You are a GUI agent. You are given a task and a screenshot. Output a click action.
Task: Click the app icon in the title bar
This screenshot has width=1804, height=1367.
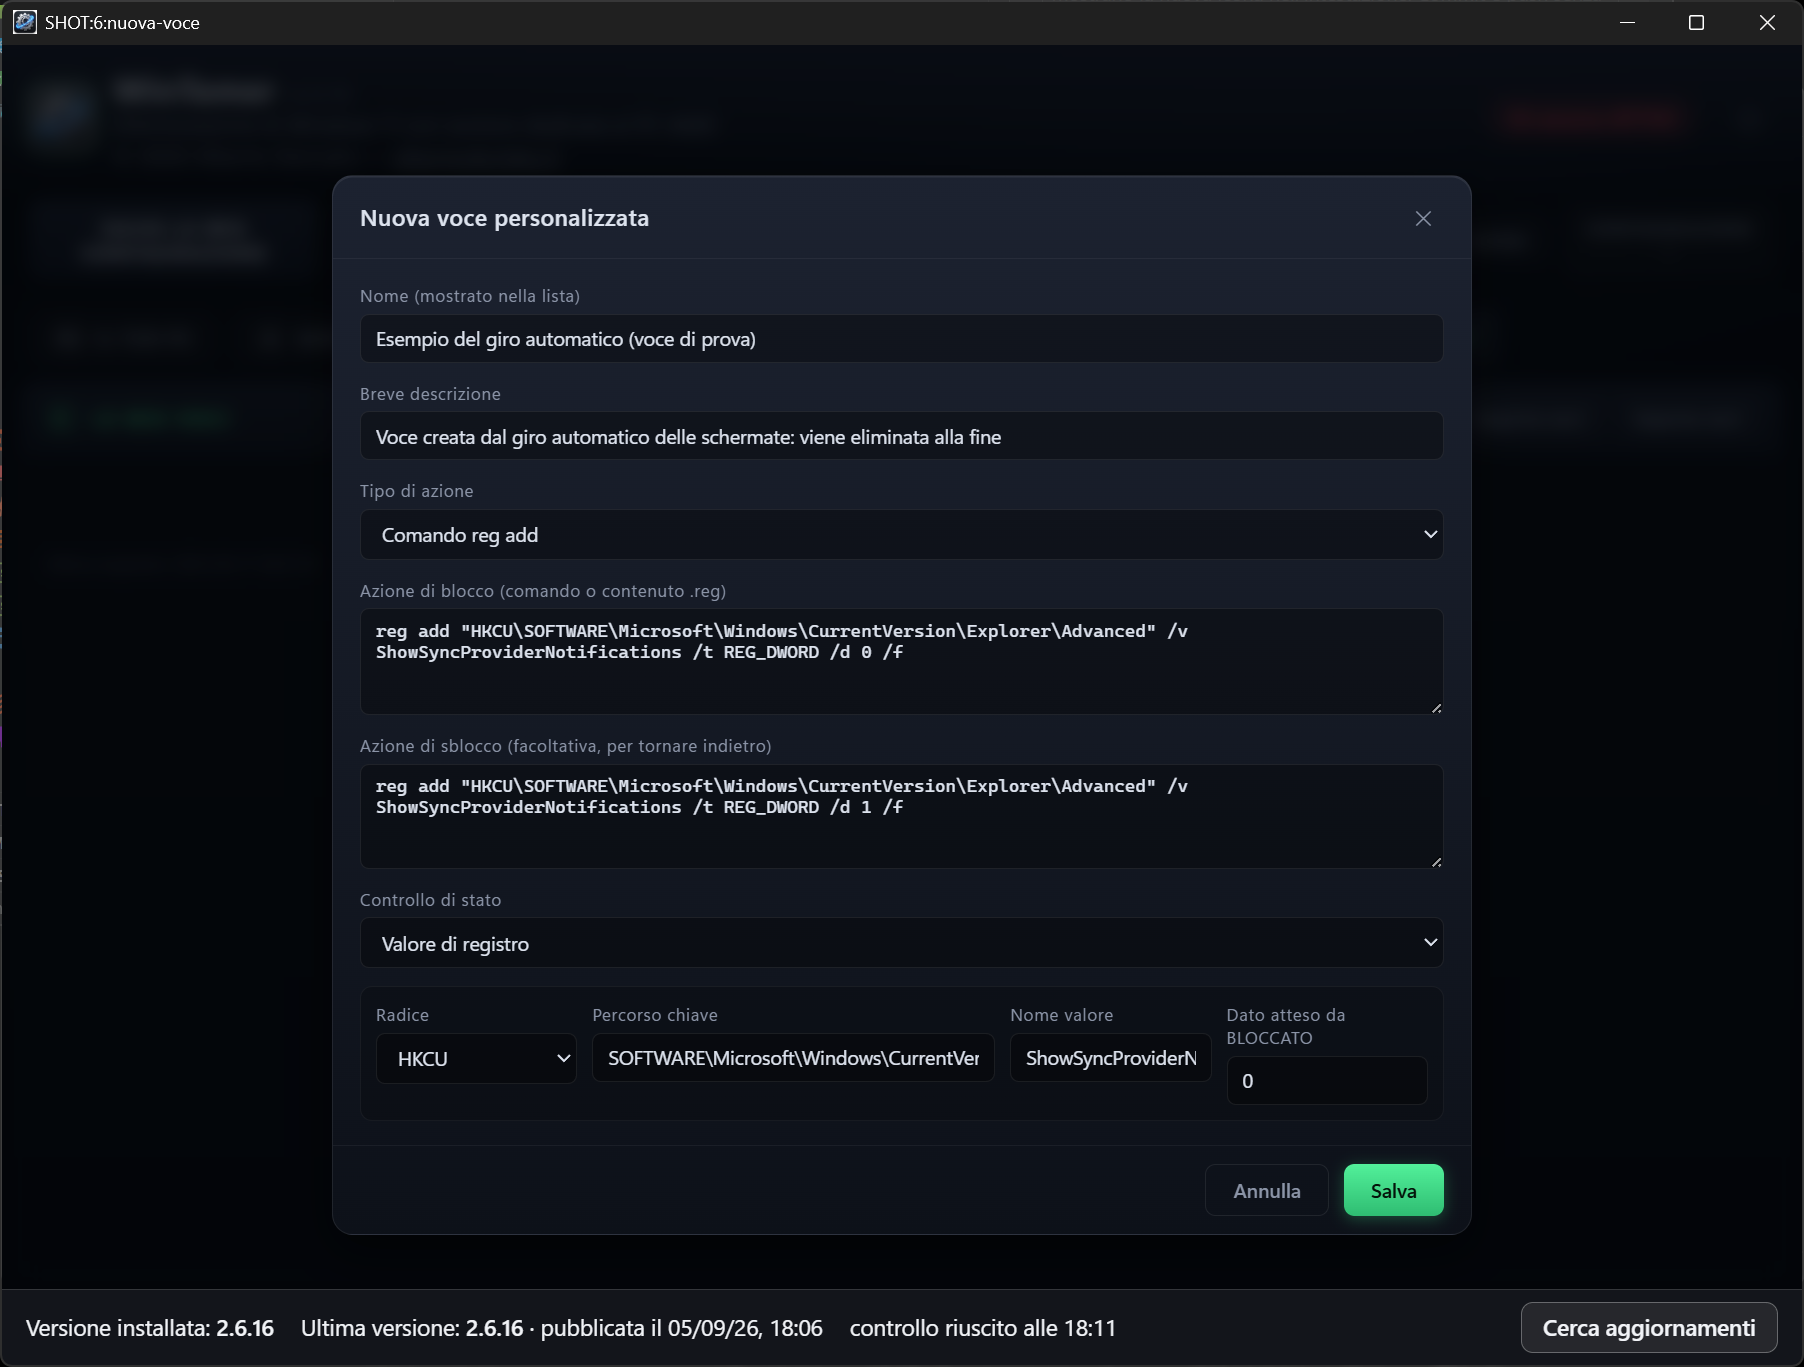click(x=24, y=22)
